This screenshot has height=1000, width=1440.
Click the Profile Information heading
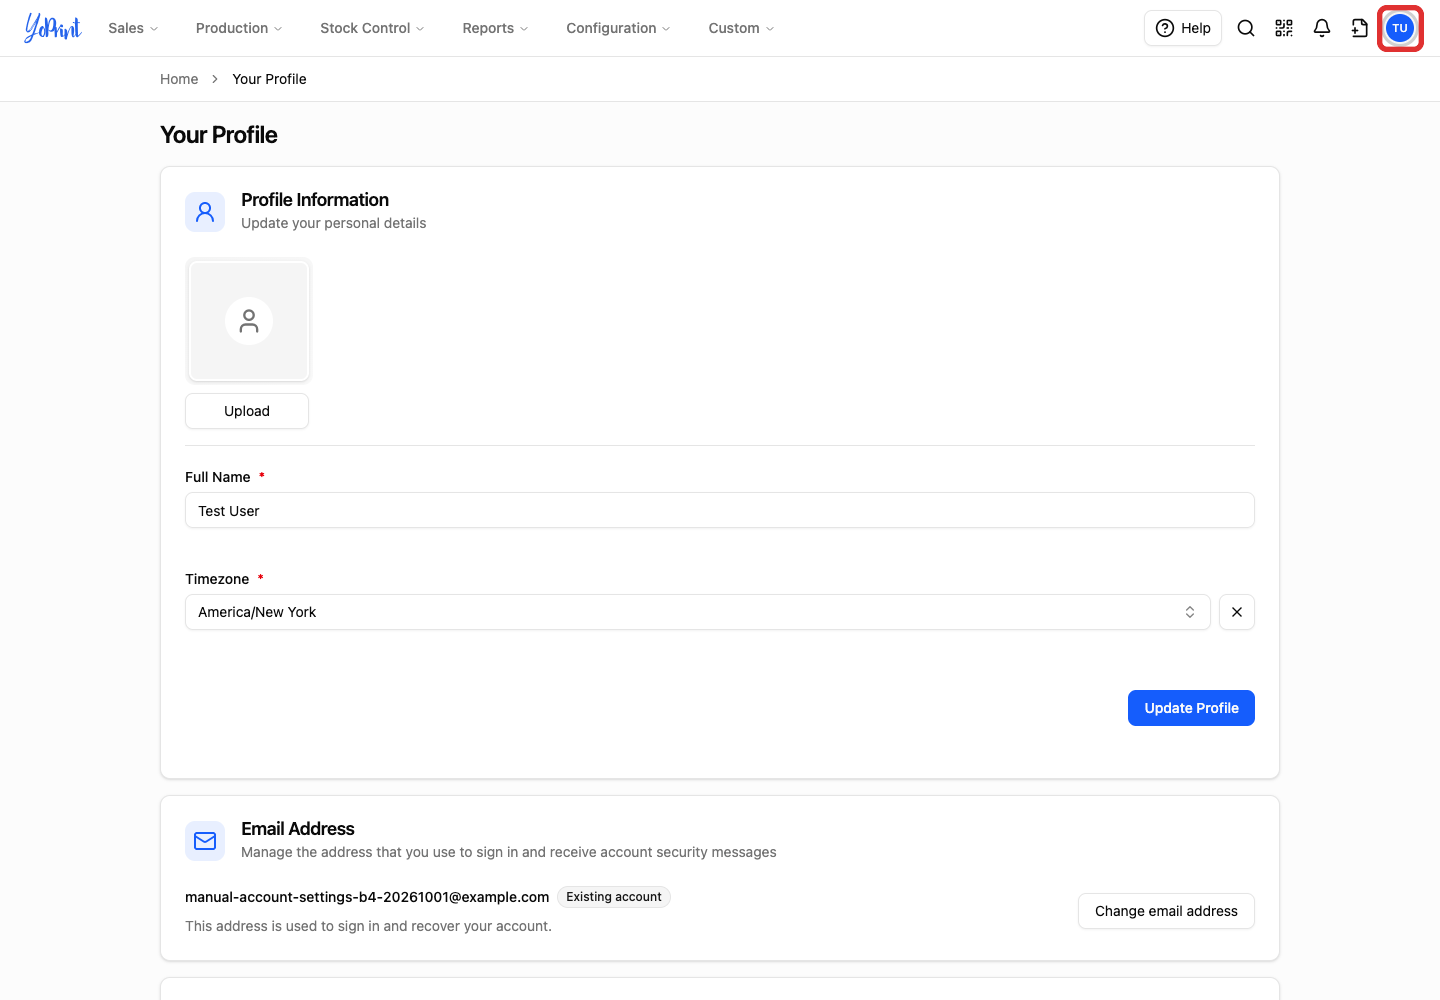315,200
